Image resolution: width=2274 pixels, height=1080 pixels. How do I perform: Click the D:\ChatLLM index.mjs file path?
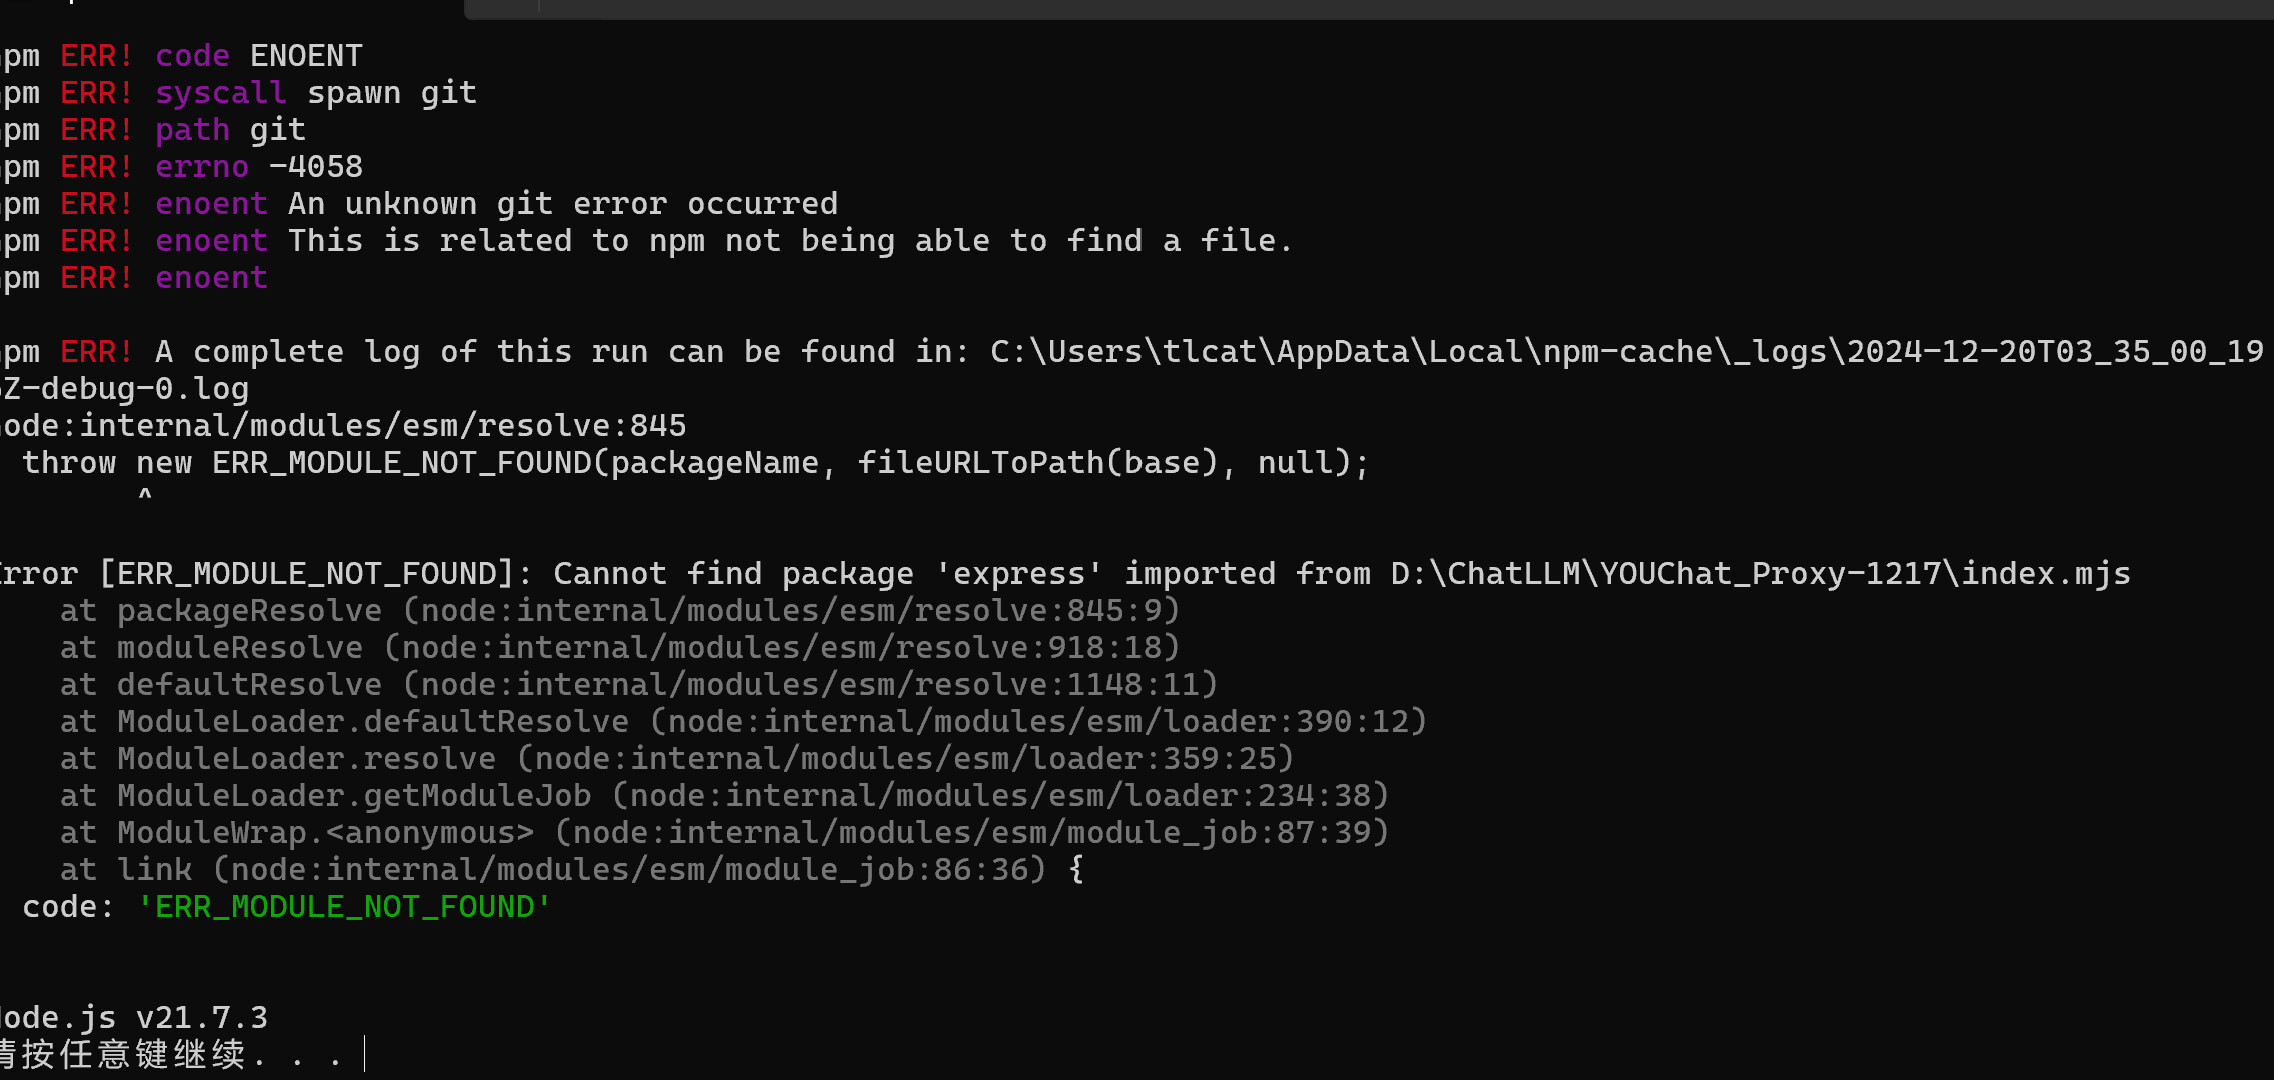[1760, 574]
